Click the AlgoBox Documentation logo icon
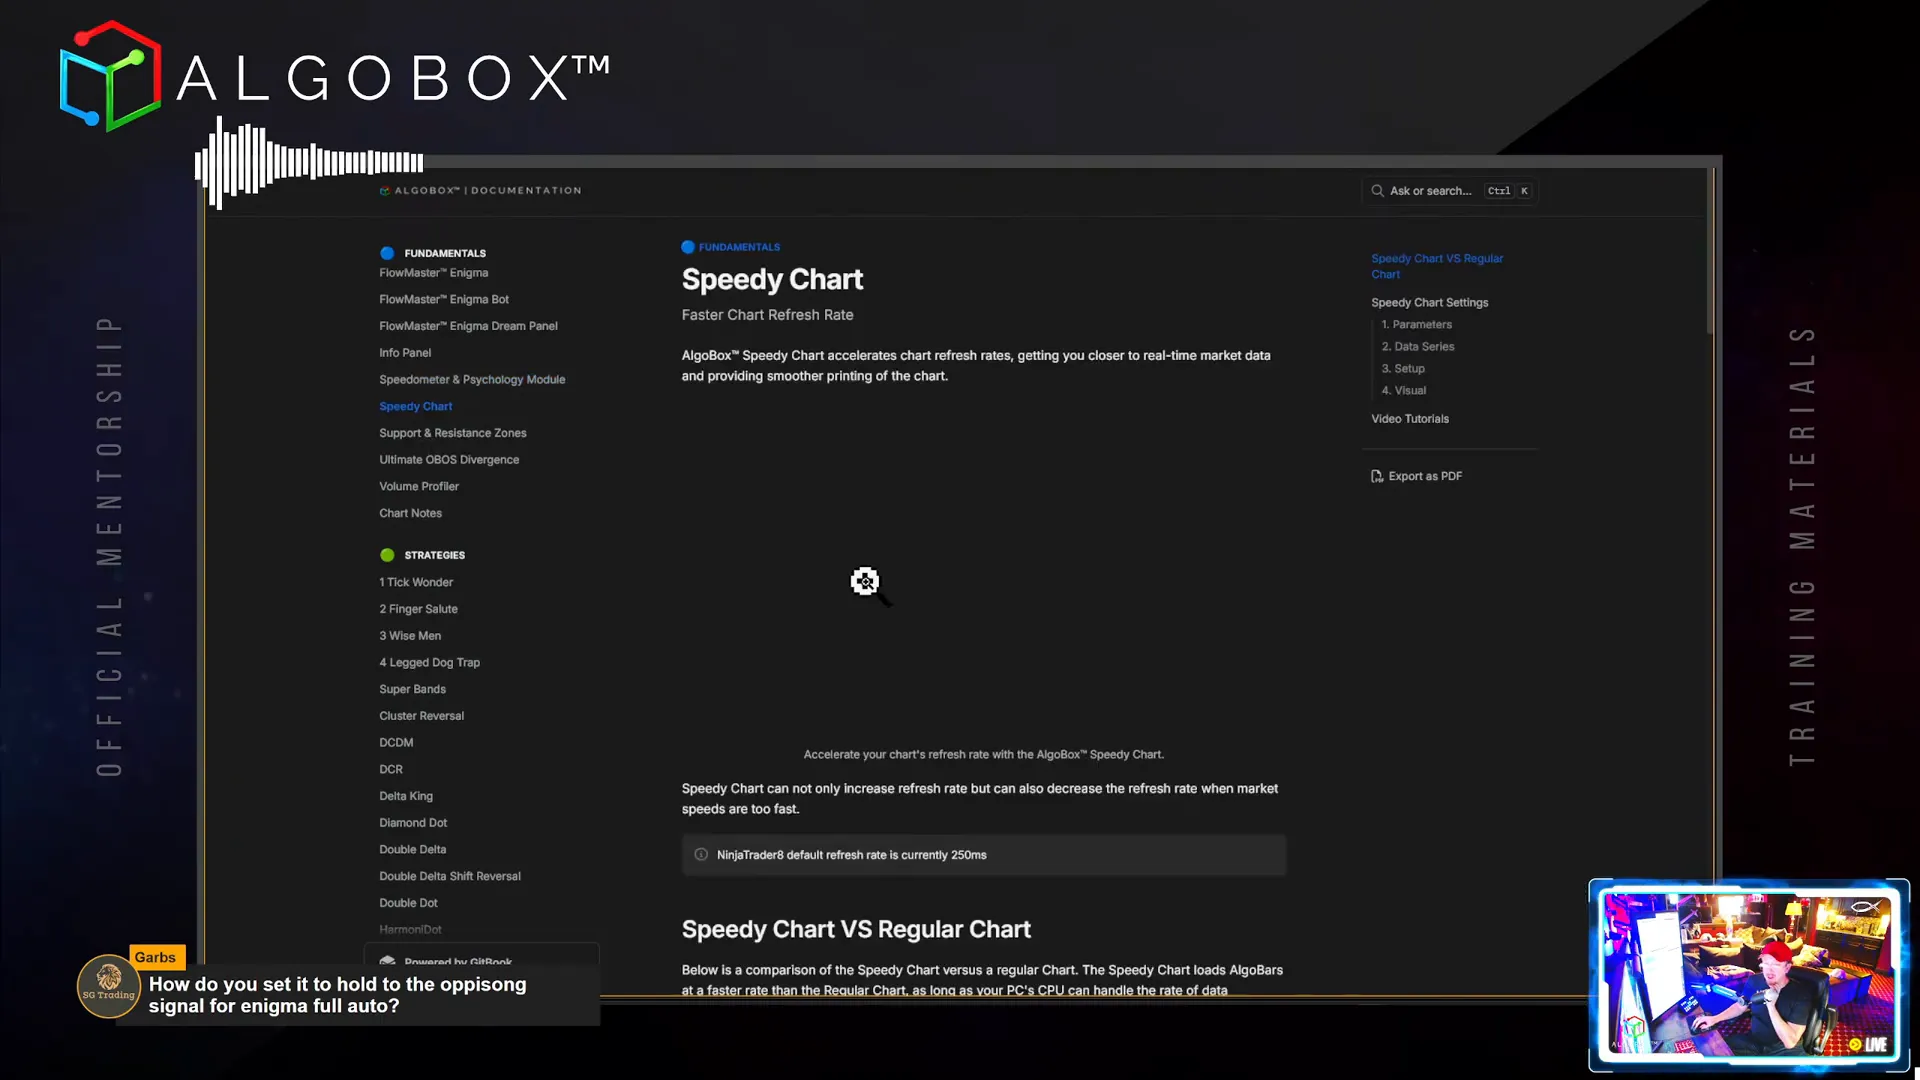Screen dimensions: 1920x1080 click(384, 191)
